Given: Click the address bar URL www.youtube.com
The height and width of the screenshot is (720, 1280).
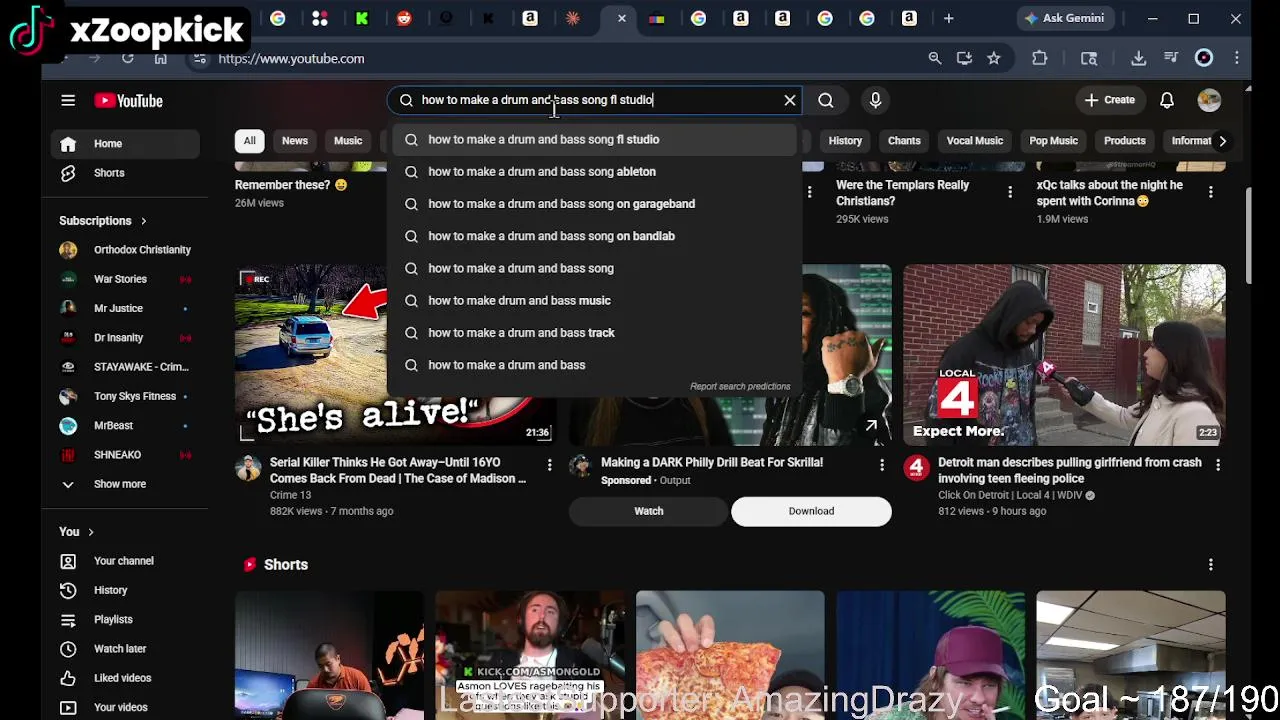Looking at the screenshot, I should pyautogui.click(x=291, y=58).
